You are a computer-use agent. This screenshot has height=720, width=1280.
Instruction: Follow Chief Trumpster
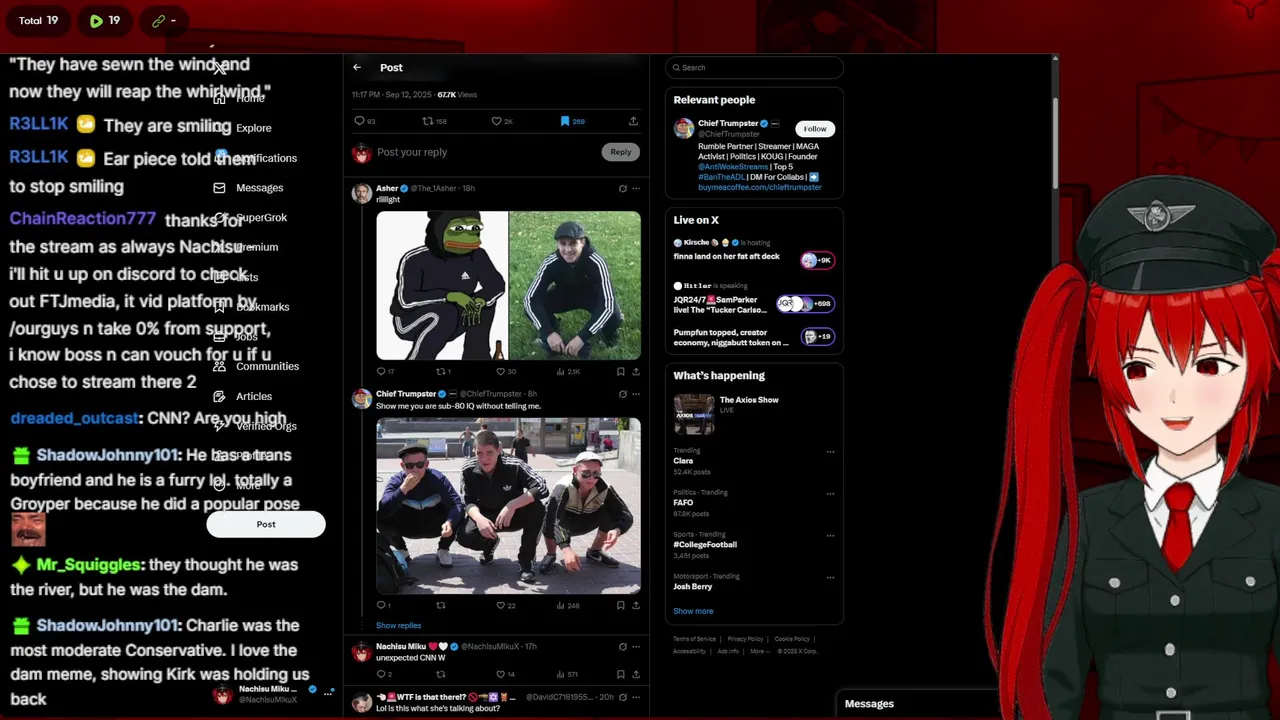pos(815,128)
